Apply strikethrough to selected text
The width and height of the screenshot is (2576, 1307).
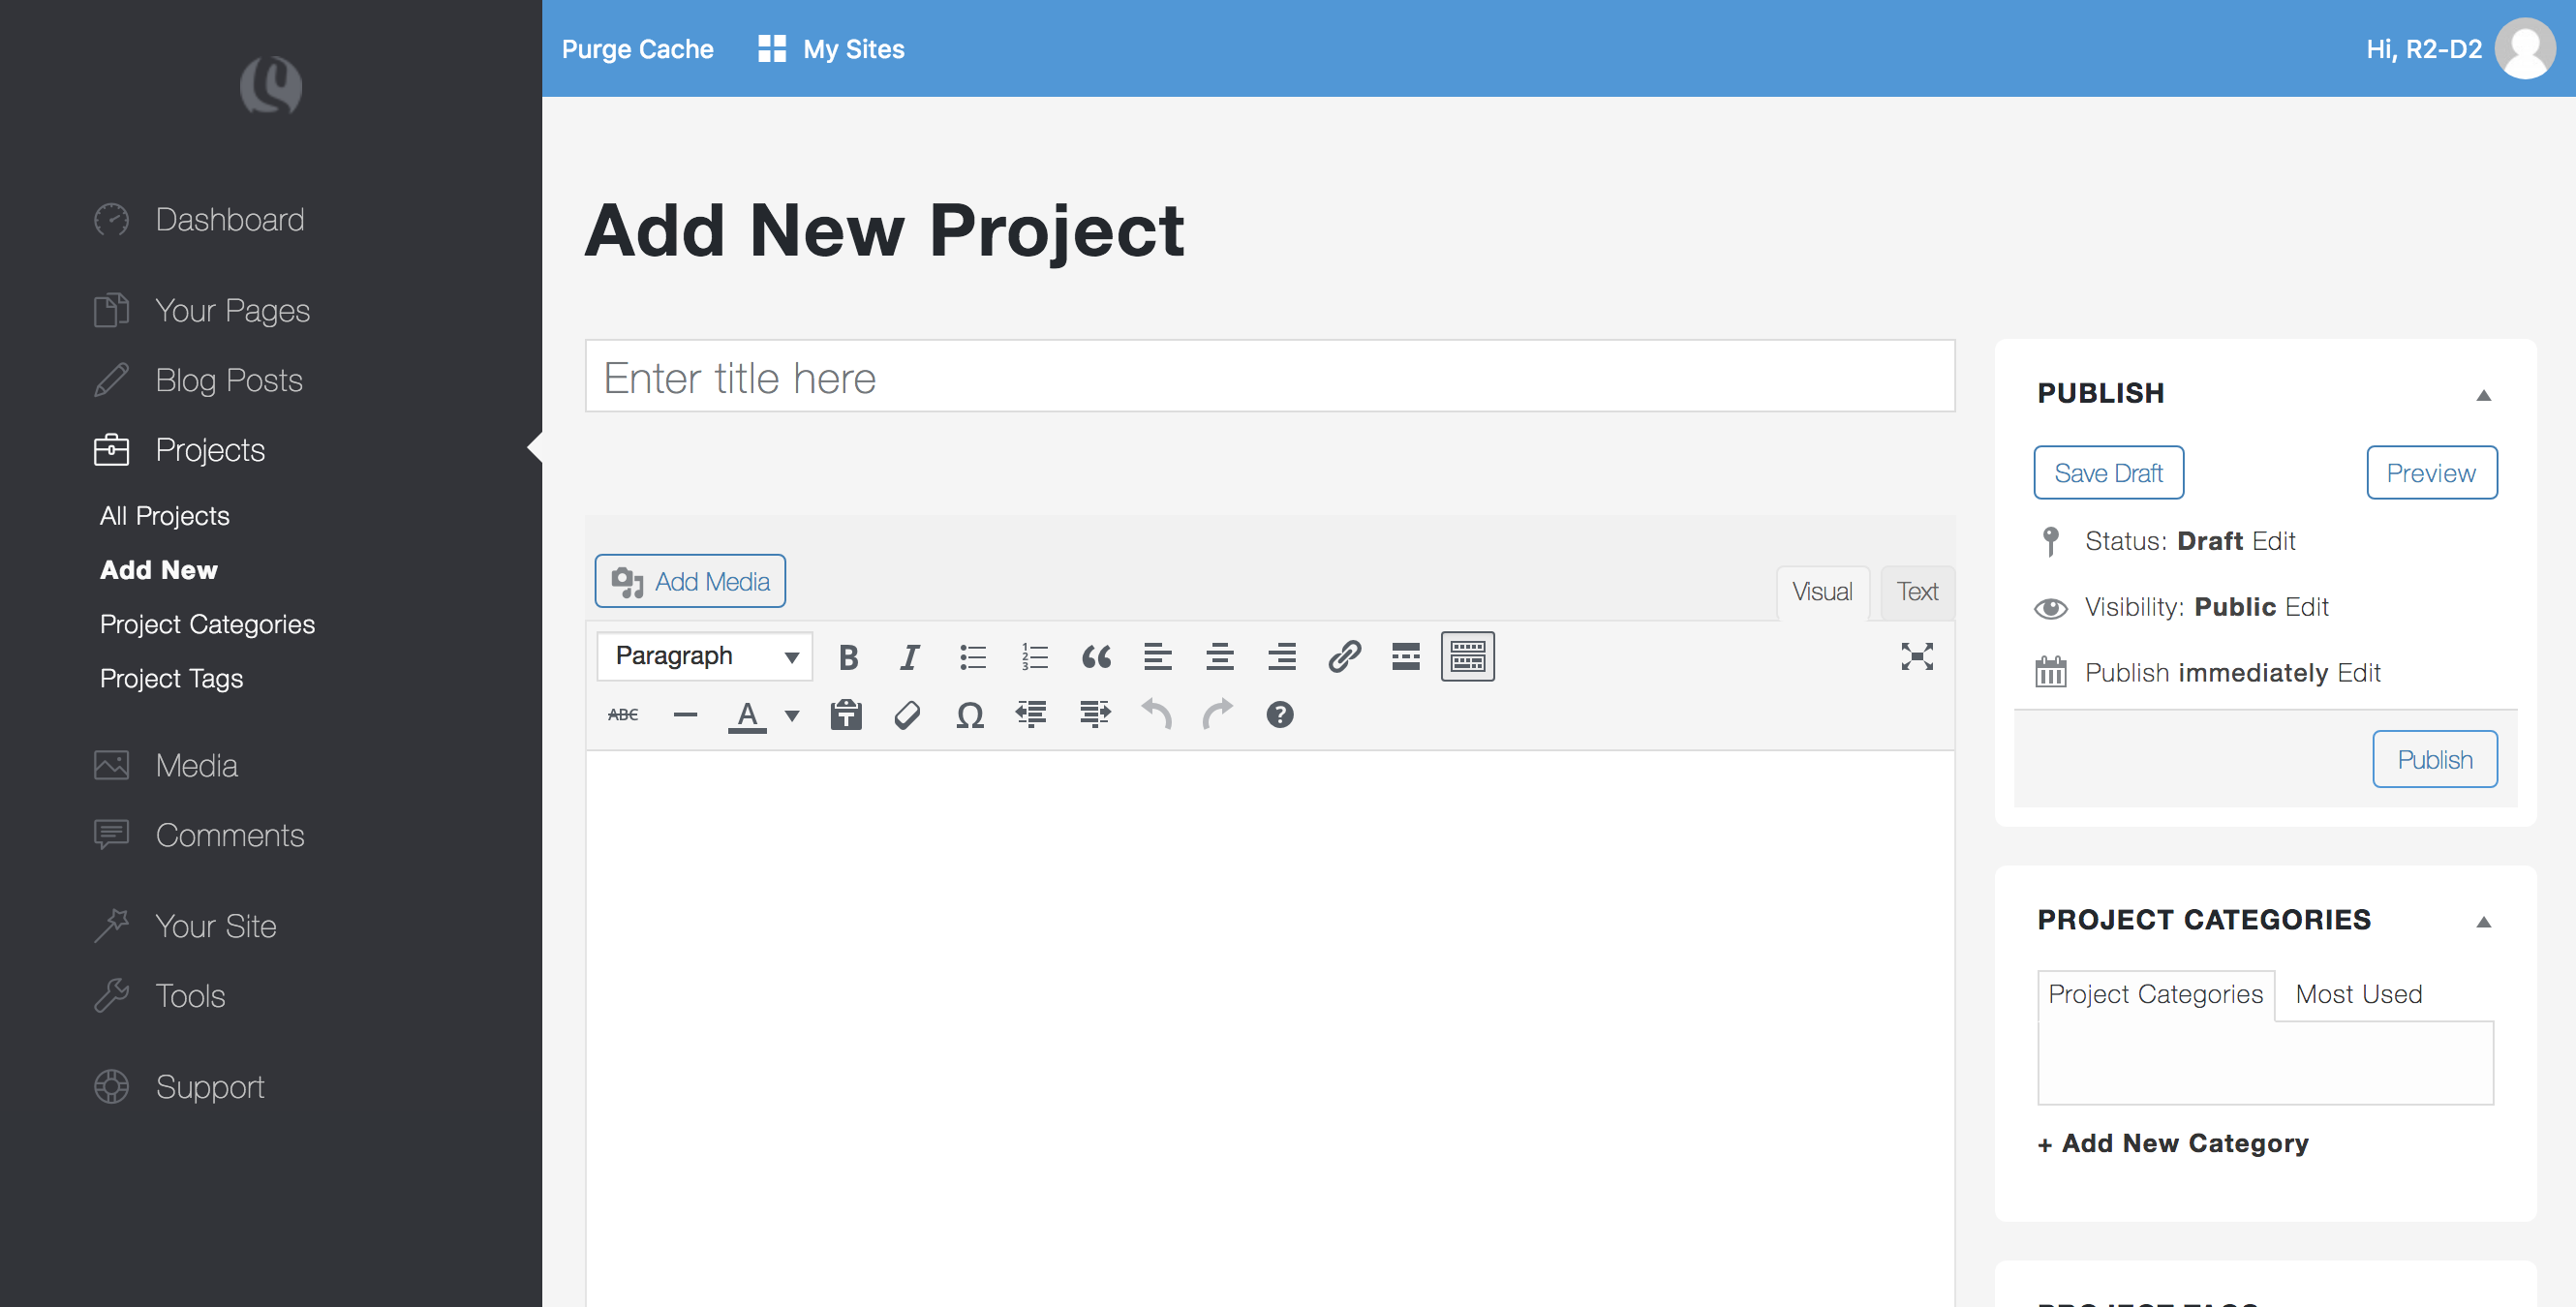coord(622,714)
